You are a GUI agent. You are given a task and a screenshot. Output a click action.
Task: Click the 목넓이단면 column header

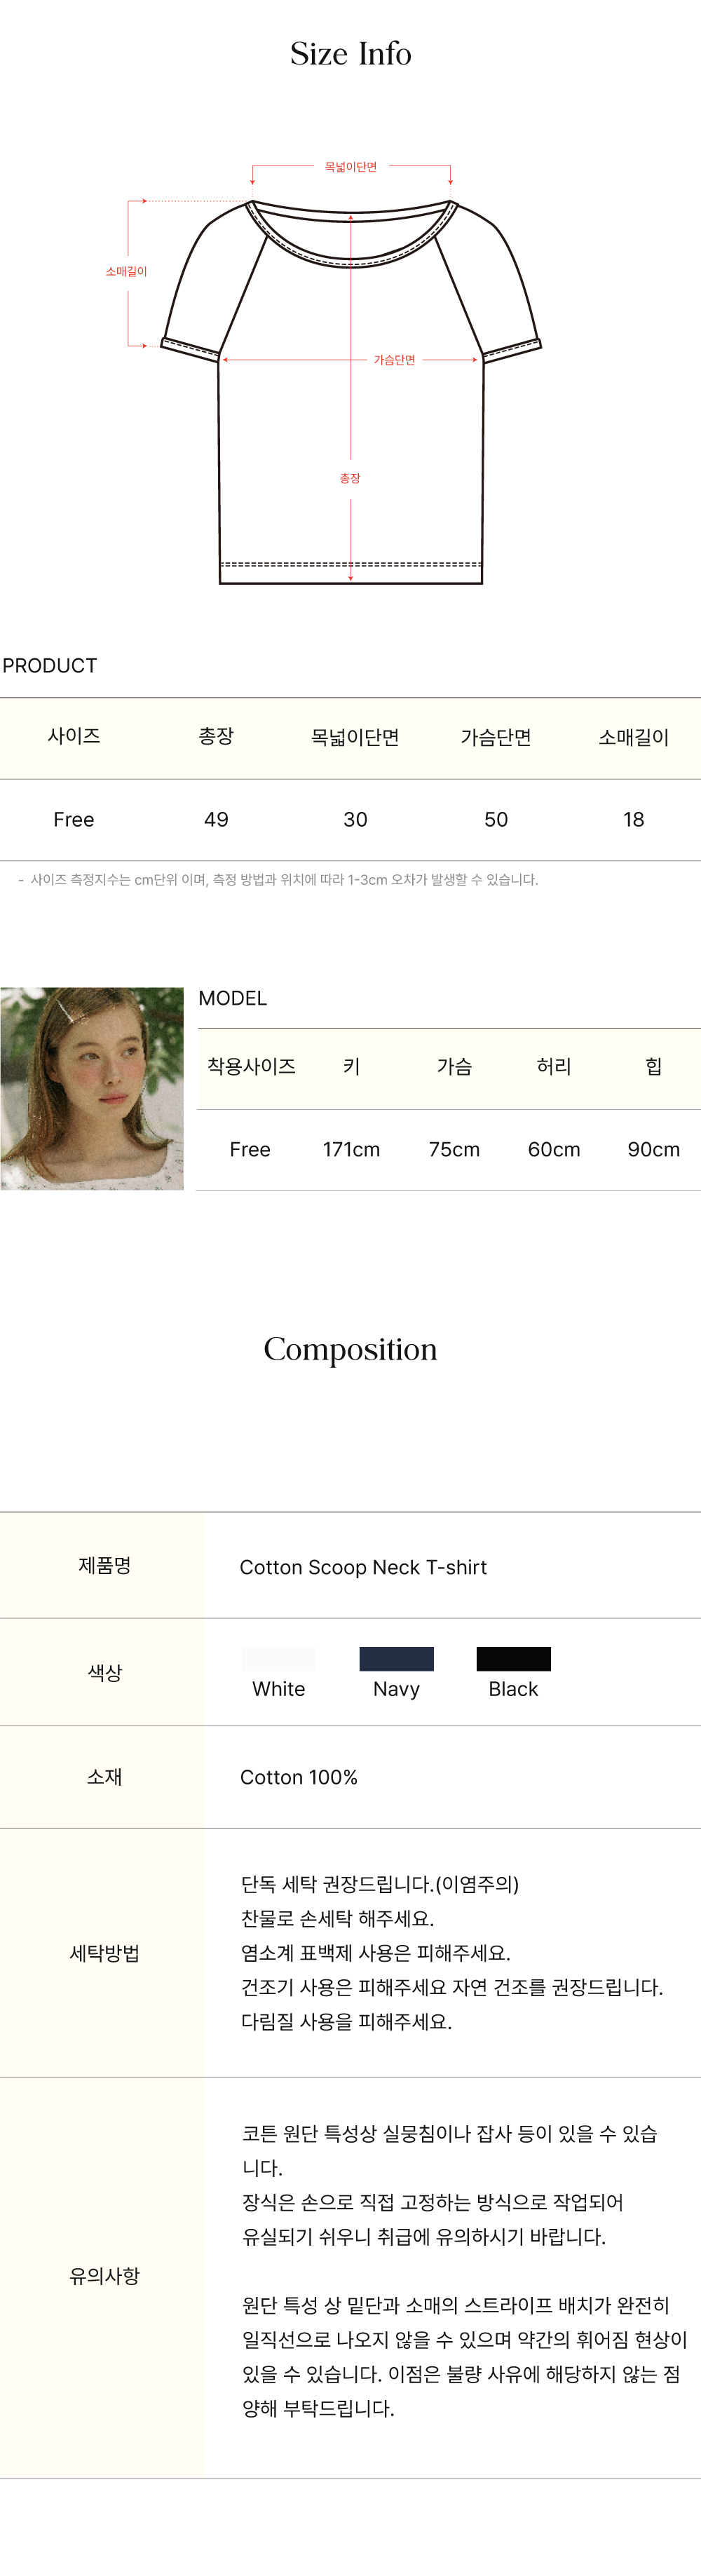(x=355, y=737)
